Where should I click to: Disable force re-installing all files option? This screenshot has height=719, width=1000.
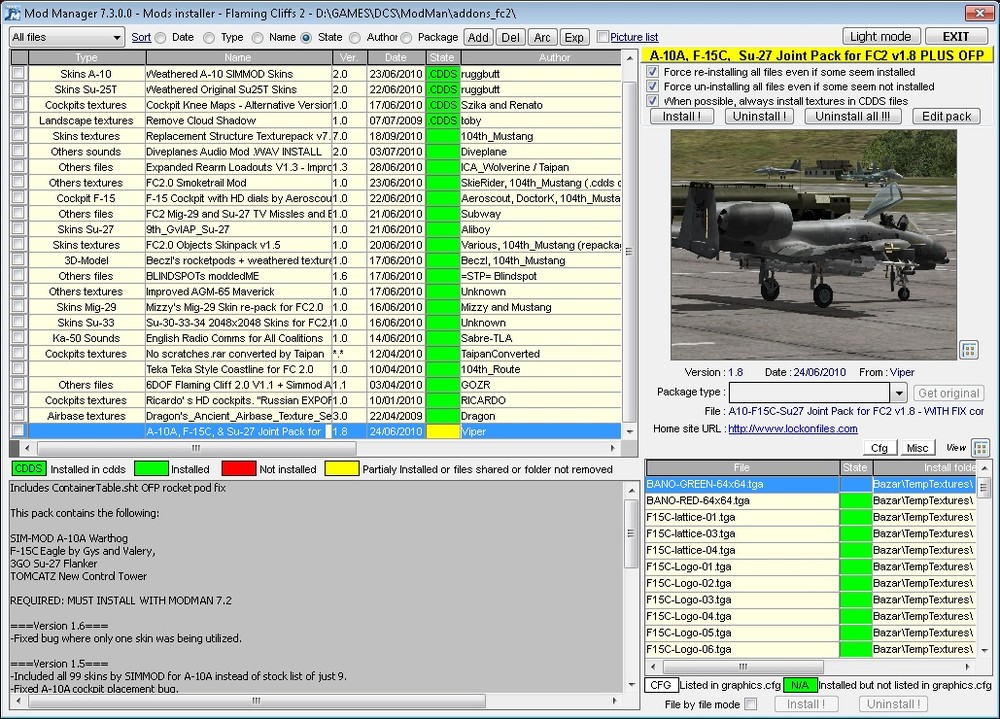point(653,72)
